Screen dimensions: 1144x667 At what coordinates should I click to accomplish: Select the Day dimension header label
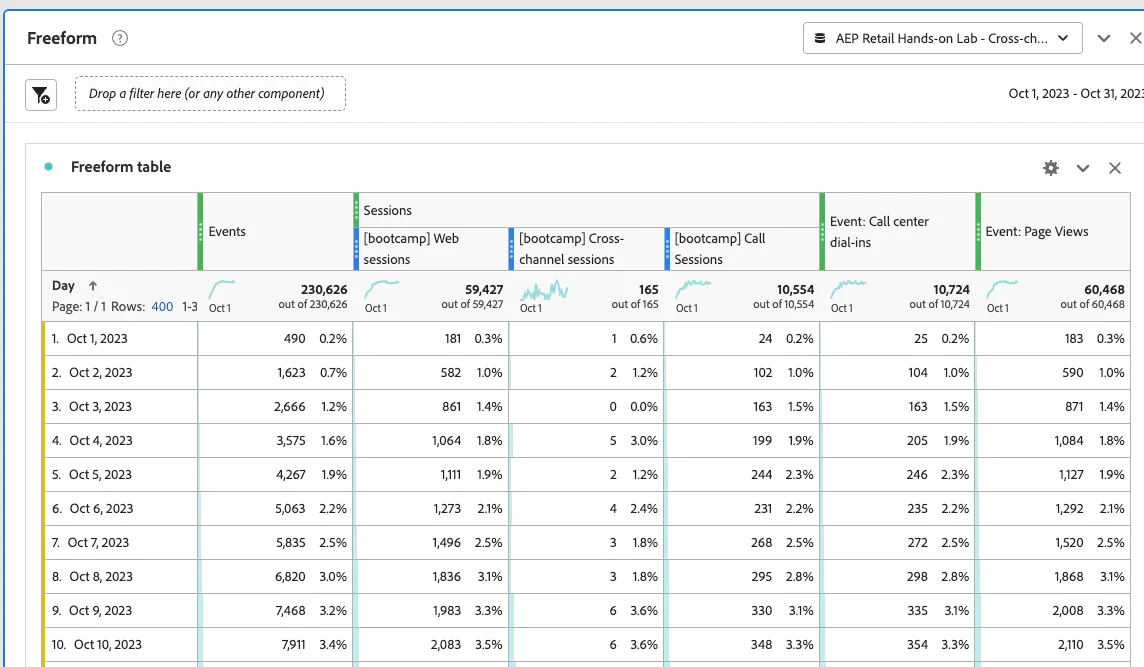[63, 285]
